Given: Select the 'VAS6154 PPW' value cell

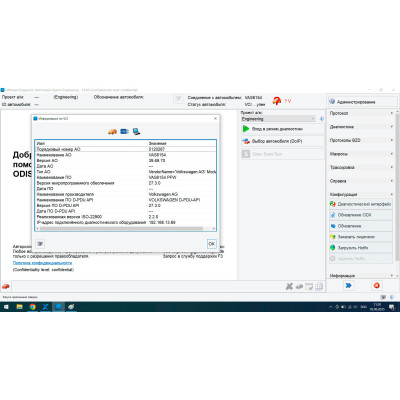Looking at the screenshot, I should click(x=162, y=177).
